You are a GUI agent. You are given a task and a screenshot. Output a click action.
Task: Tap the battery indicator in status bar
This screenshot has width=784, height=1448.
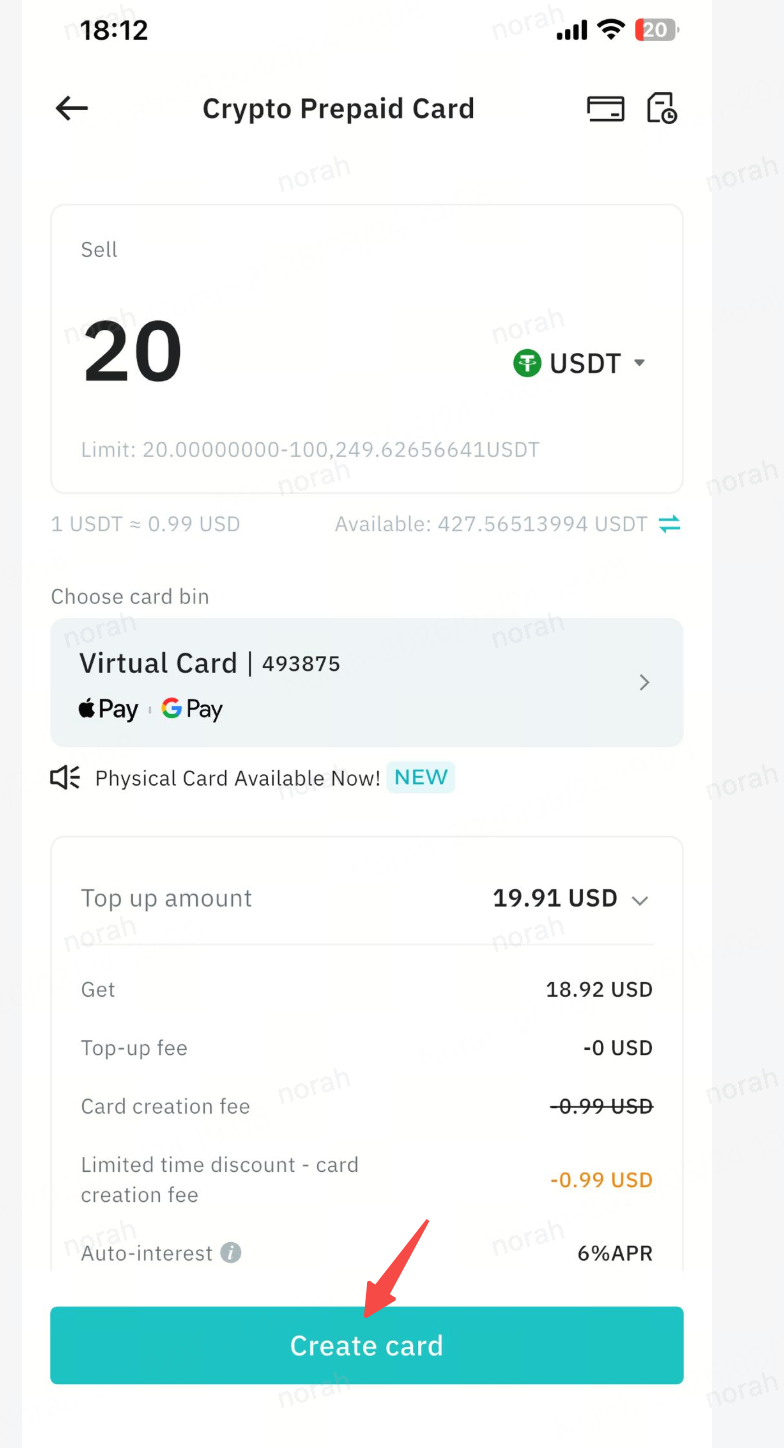[656, 30]
